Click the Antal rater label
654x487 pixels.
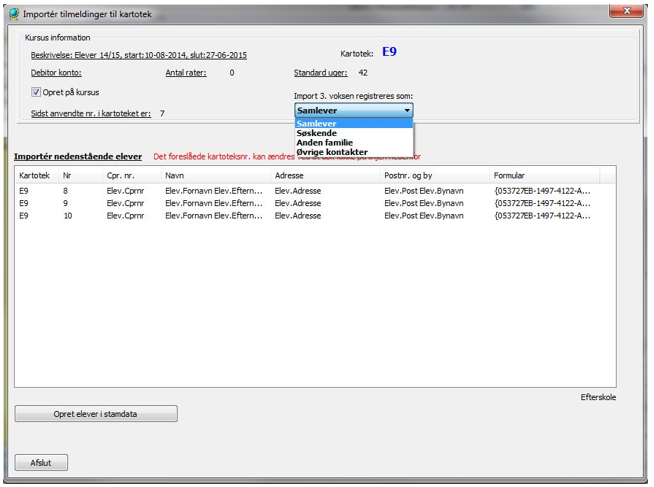tap(186, 73)
